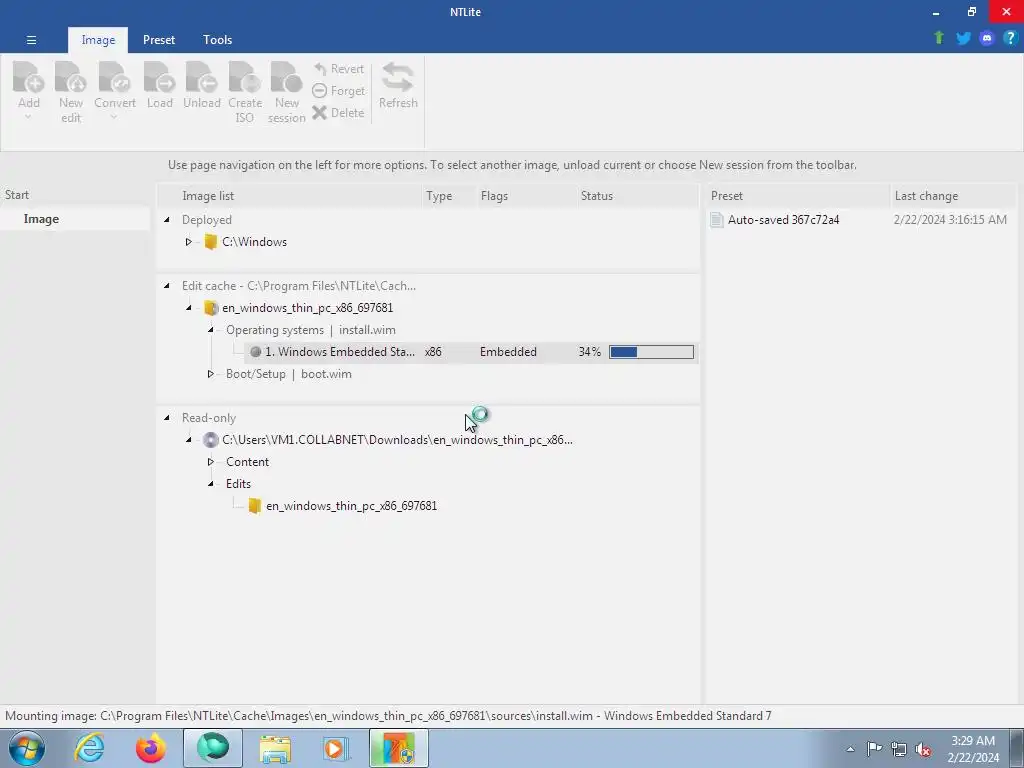Image resolution: width=1024 pixels, height=768 pixels.
Task: Open the Twitter link icon
Action: pos(963,38)
